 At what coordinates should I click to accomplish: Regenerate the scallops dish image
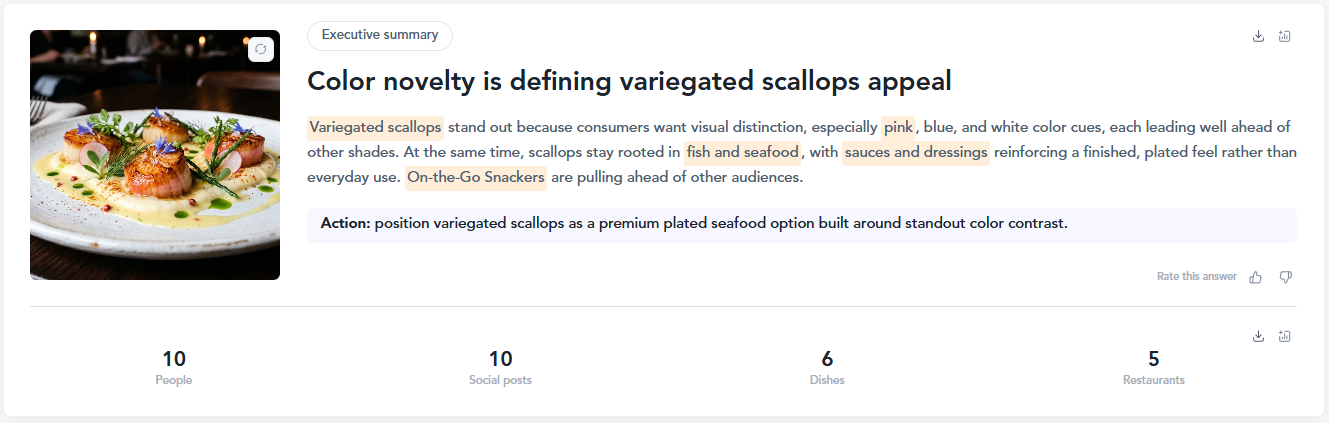260,49
